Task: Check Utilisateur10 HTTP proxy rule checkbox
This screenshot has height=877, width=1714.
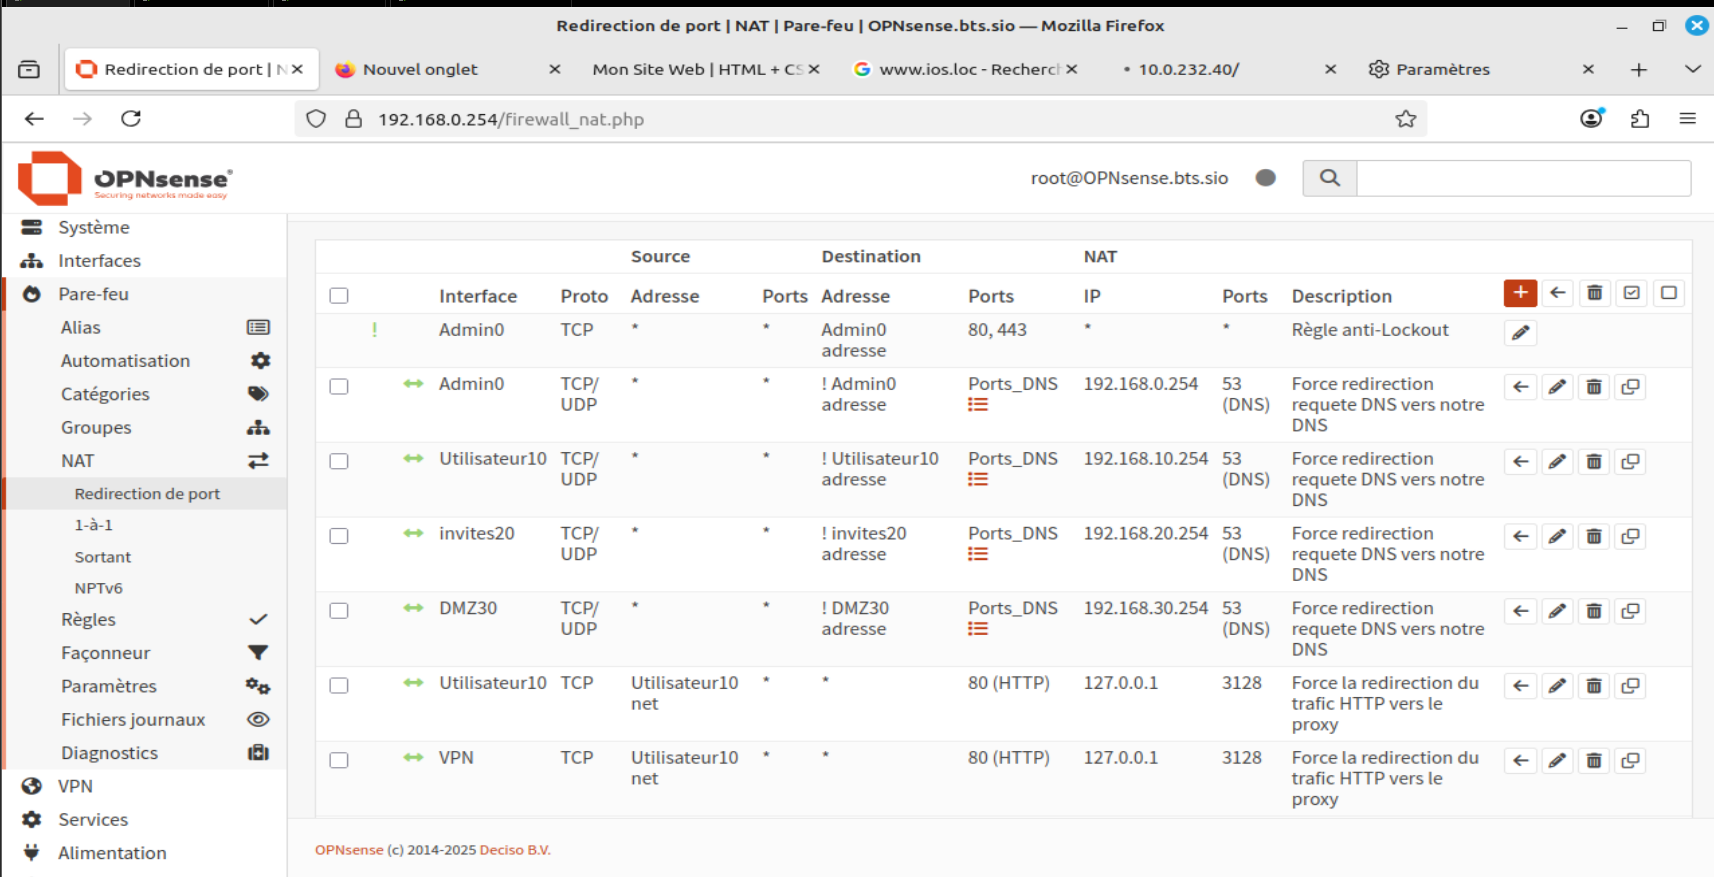Action: [339, 686]
